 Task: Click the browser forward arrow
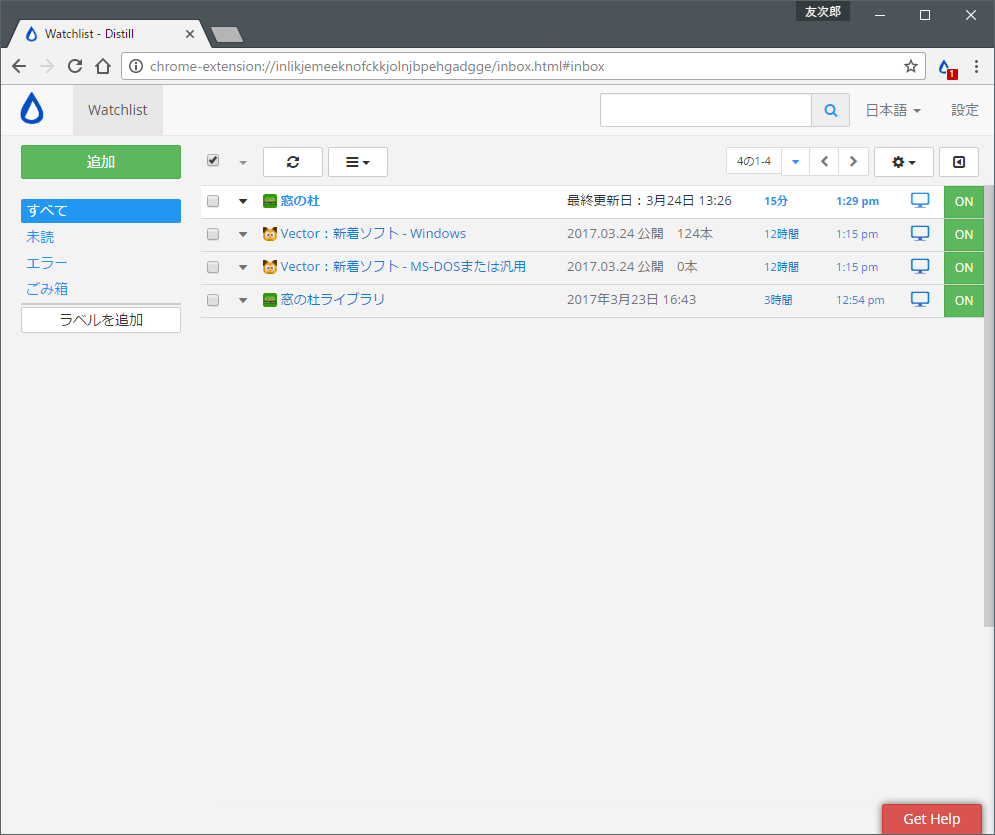pyautogui.click(x=47, y=66)
